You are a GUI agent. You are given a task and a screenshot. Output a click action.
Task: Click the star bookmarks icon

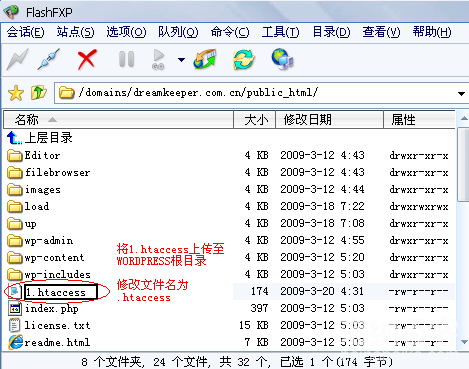[16, 93]
